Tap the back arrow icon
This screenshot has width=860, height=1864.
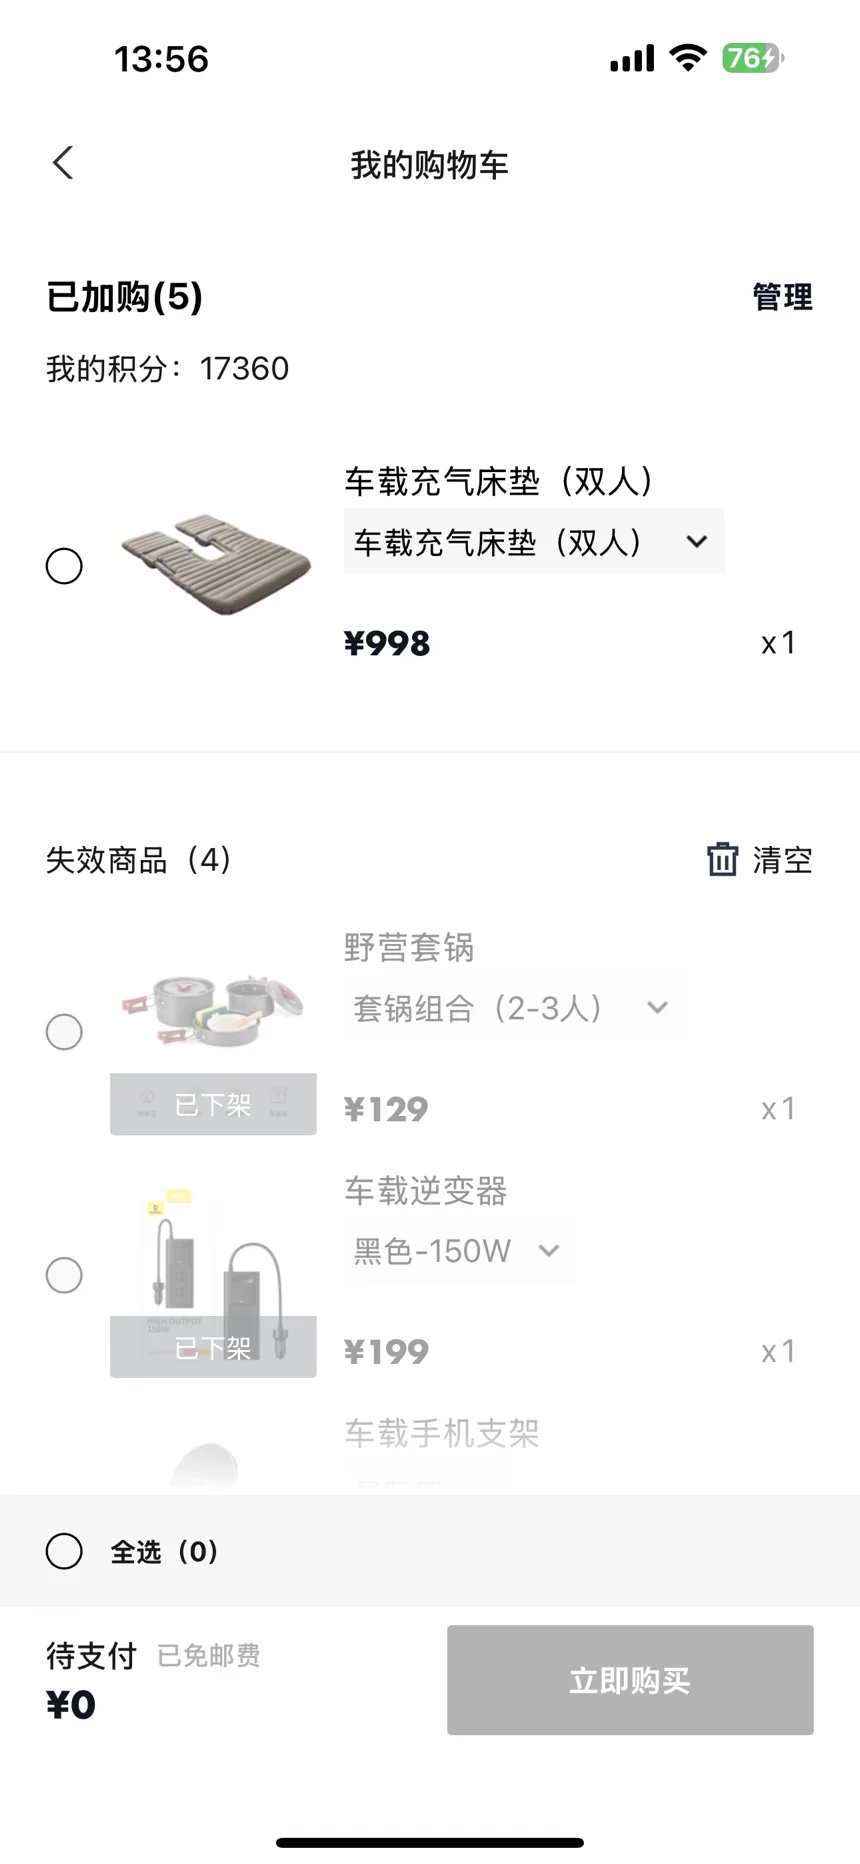click(63, 163)
